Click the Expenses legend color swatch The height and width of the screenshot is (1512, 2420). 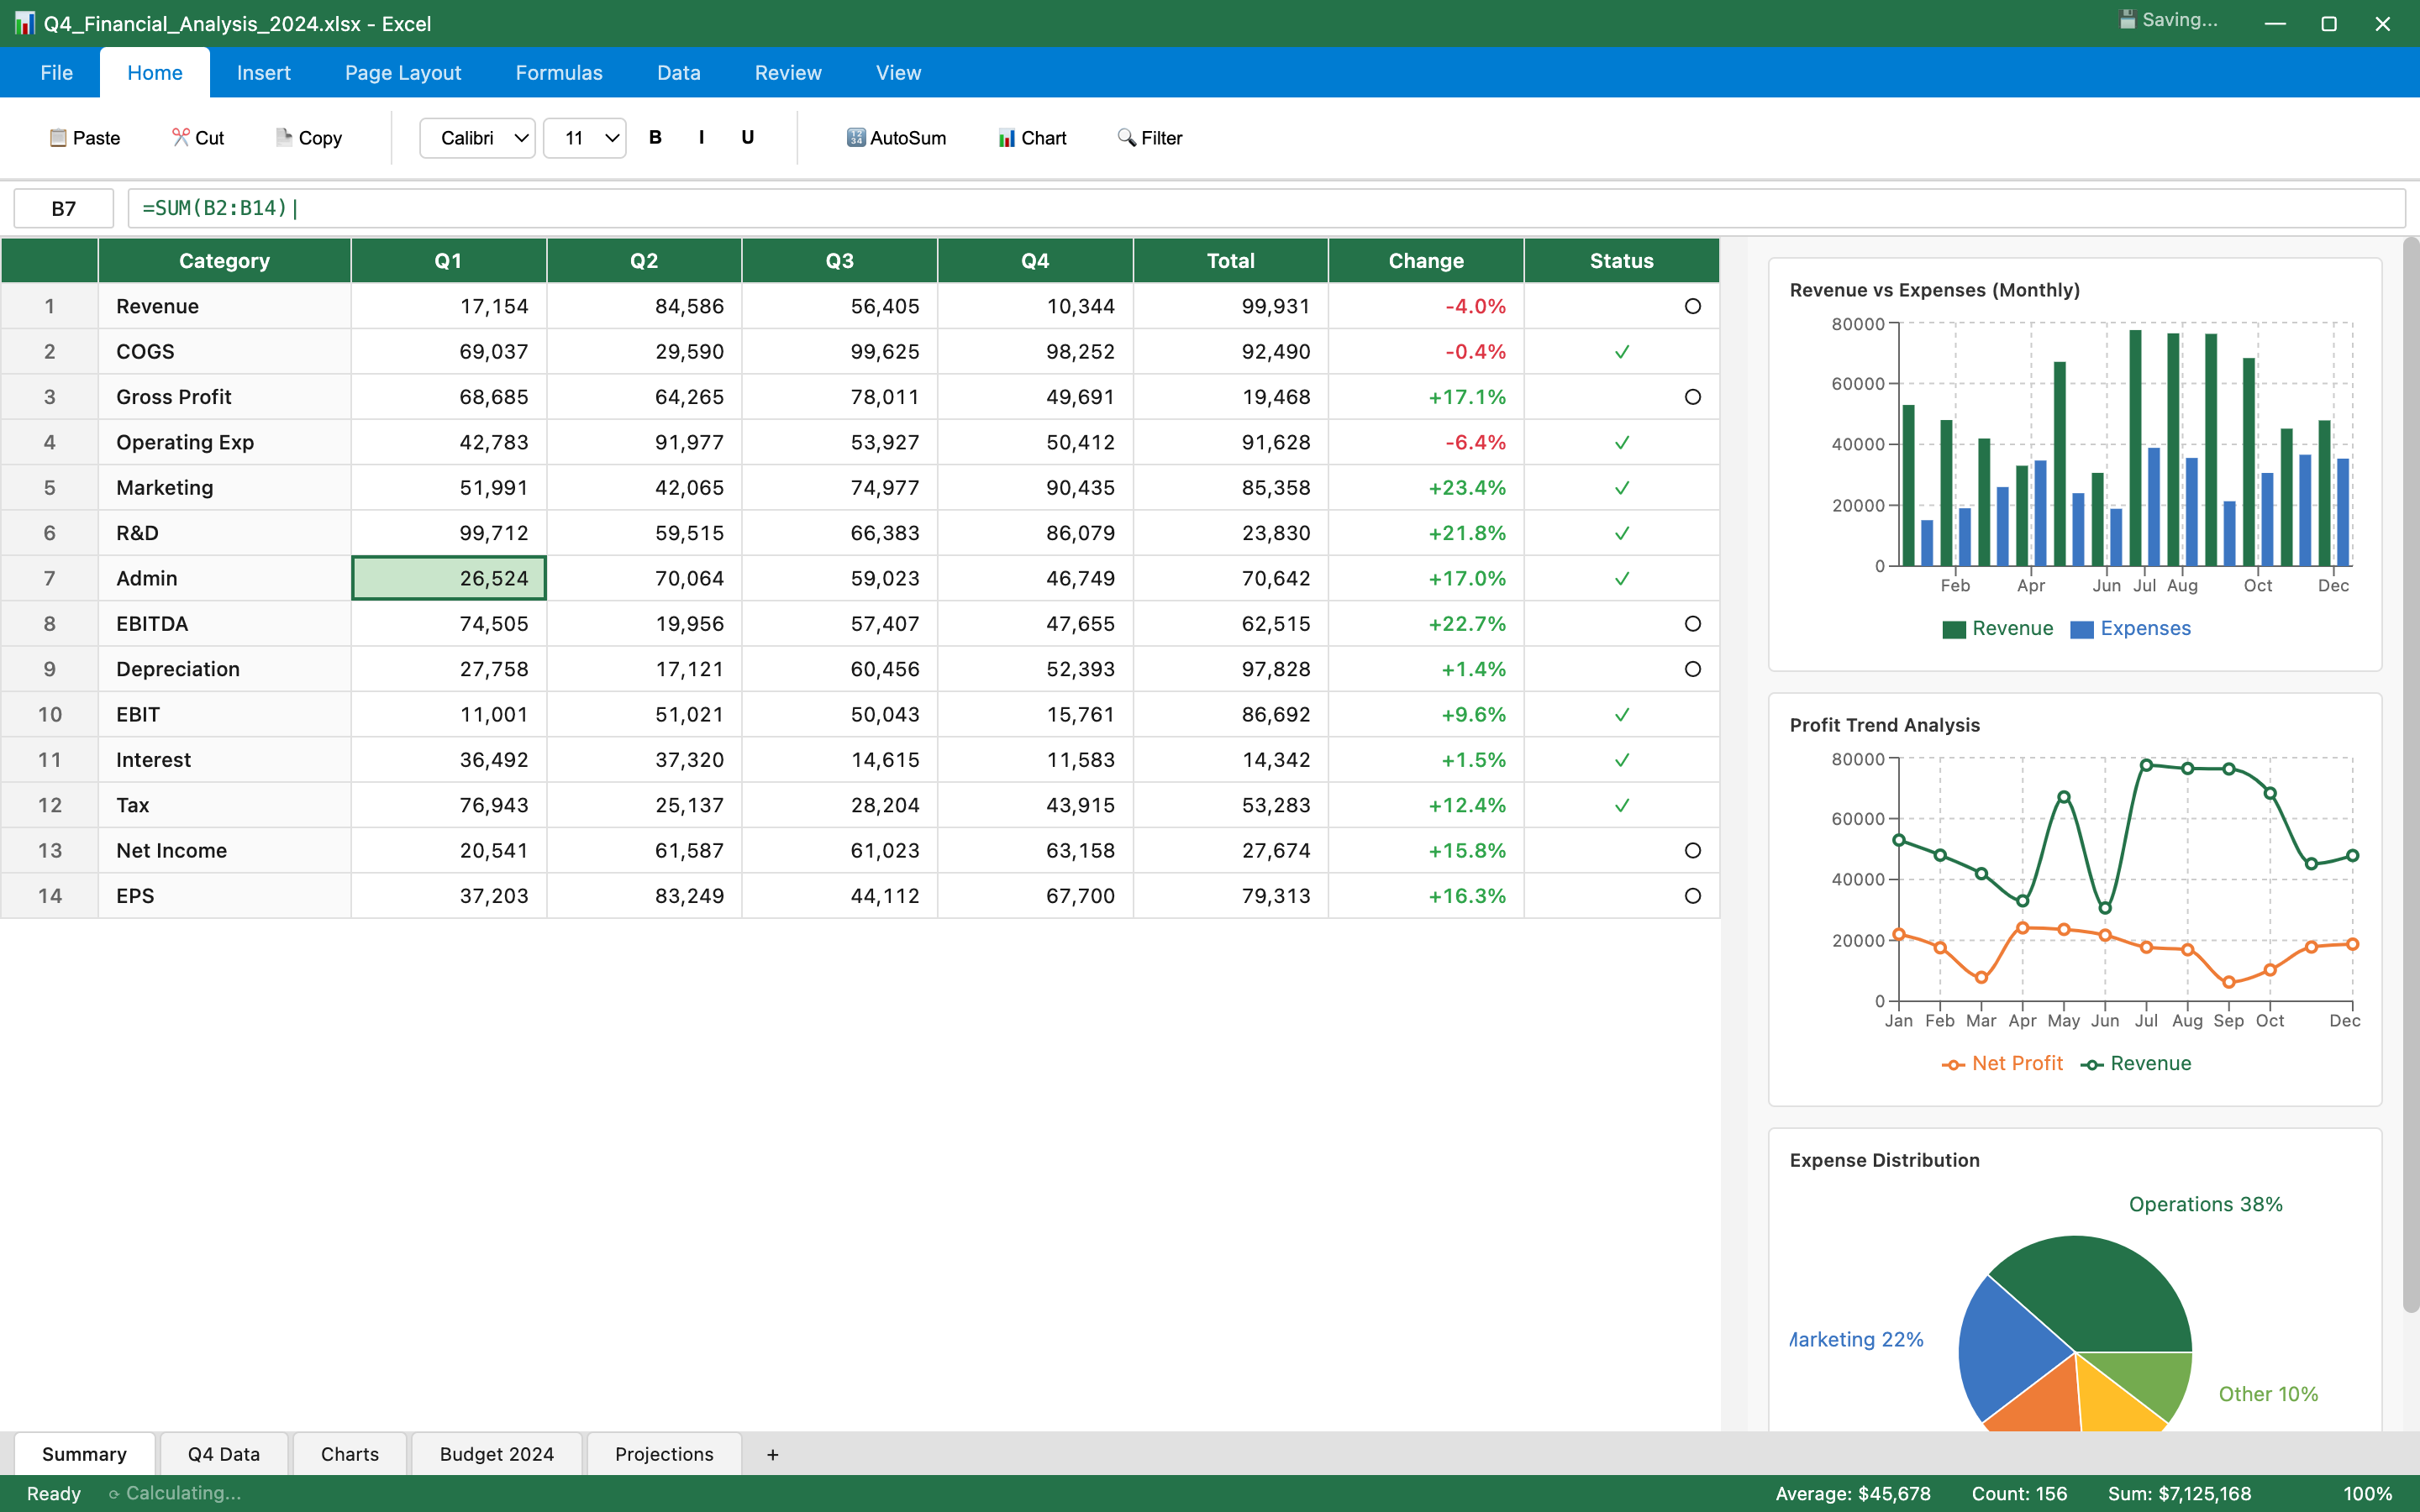[2081, 629]
